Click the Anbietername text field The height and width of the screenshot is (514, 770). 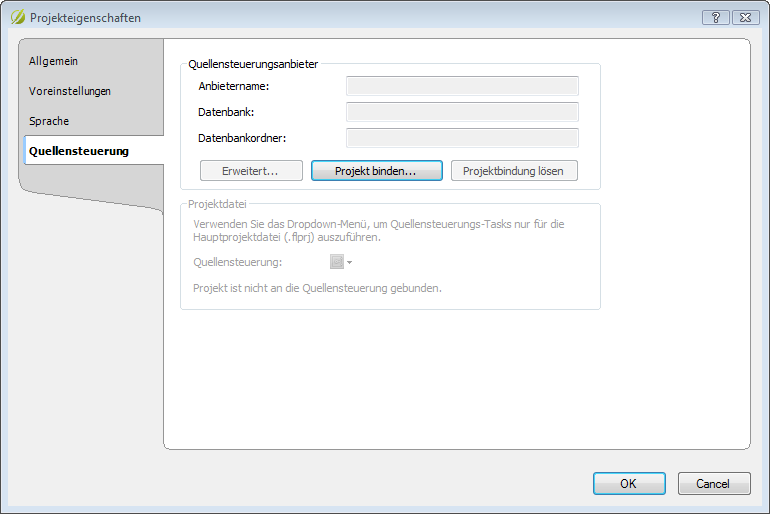click(462, 86)
